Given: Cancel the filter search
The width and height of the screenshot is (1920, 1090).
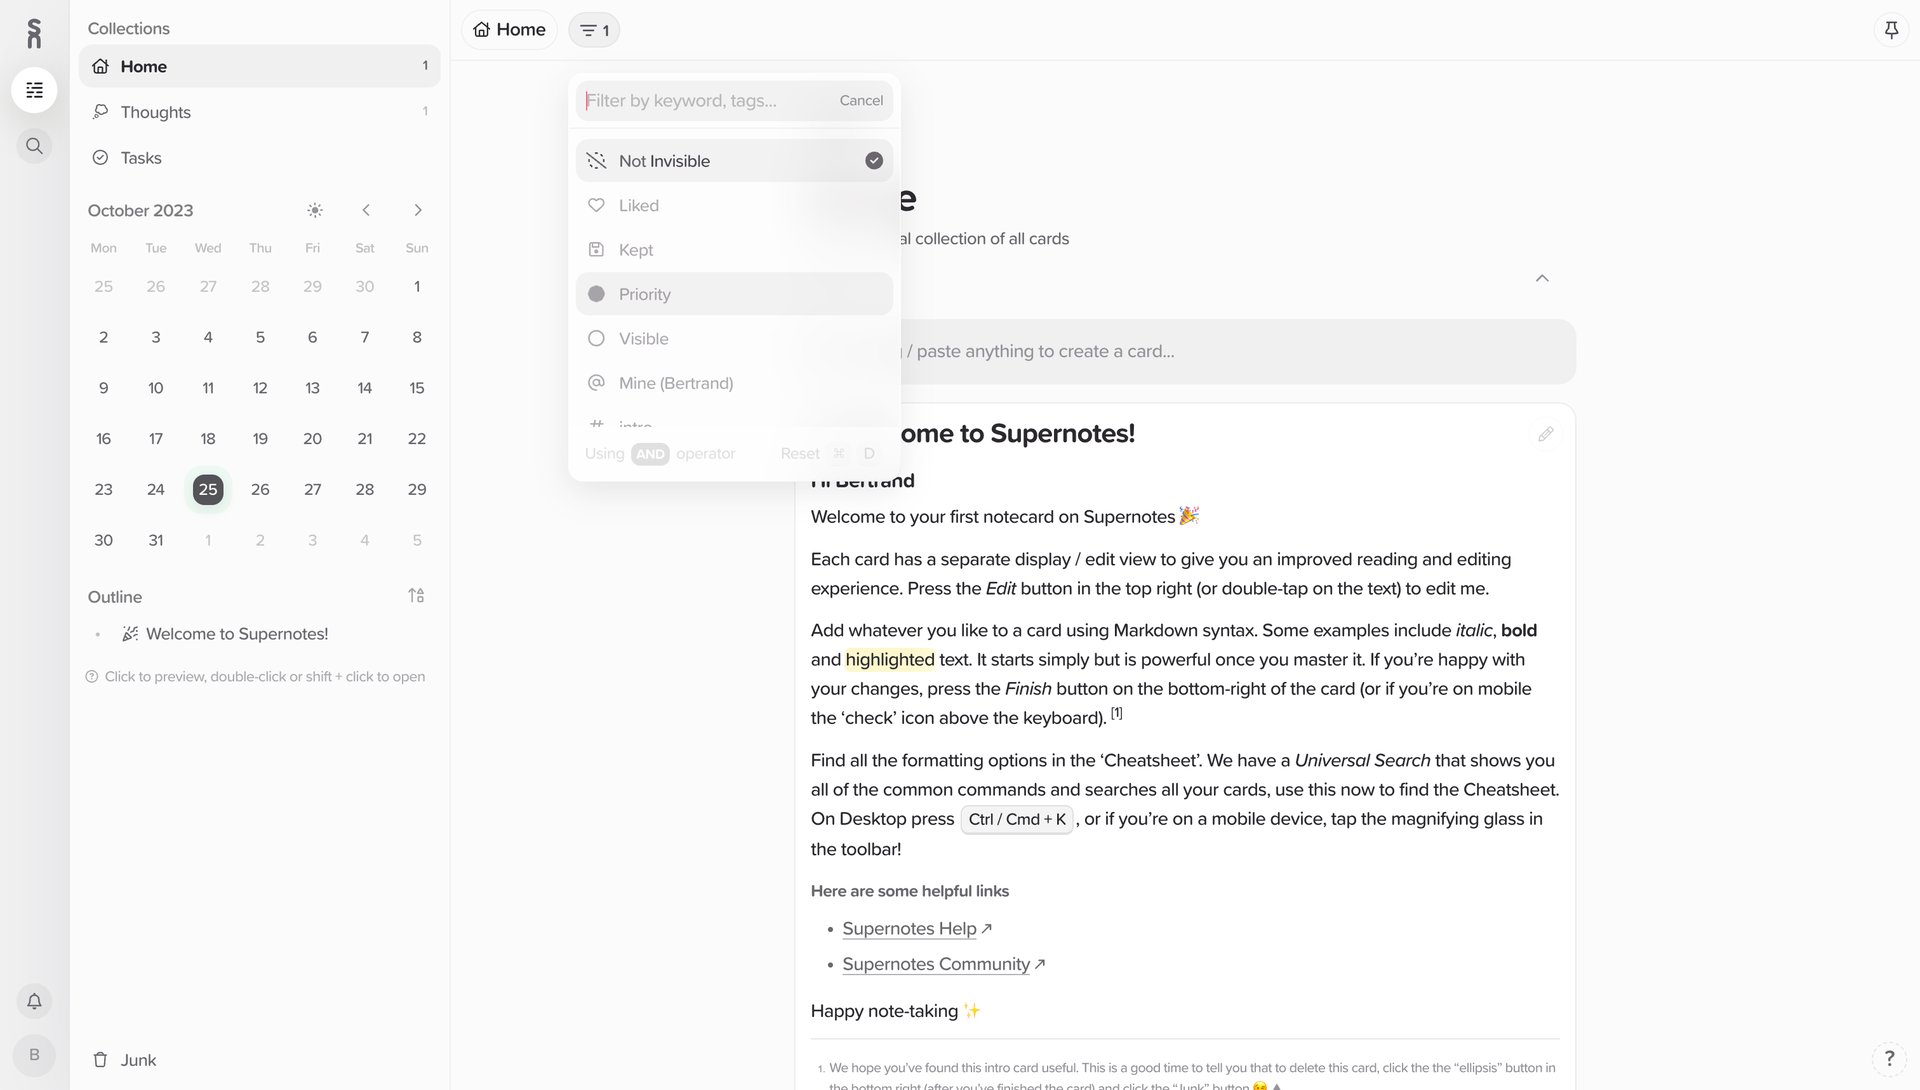Looking at the screenshot, I should pyautogui.click(x=861, y=100).
